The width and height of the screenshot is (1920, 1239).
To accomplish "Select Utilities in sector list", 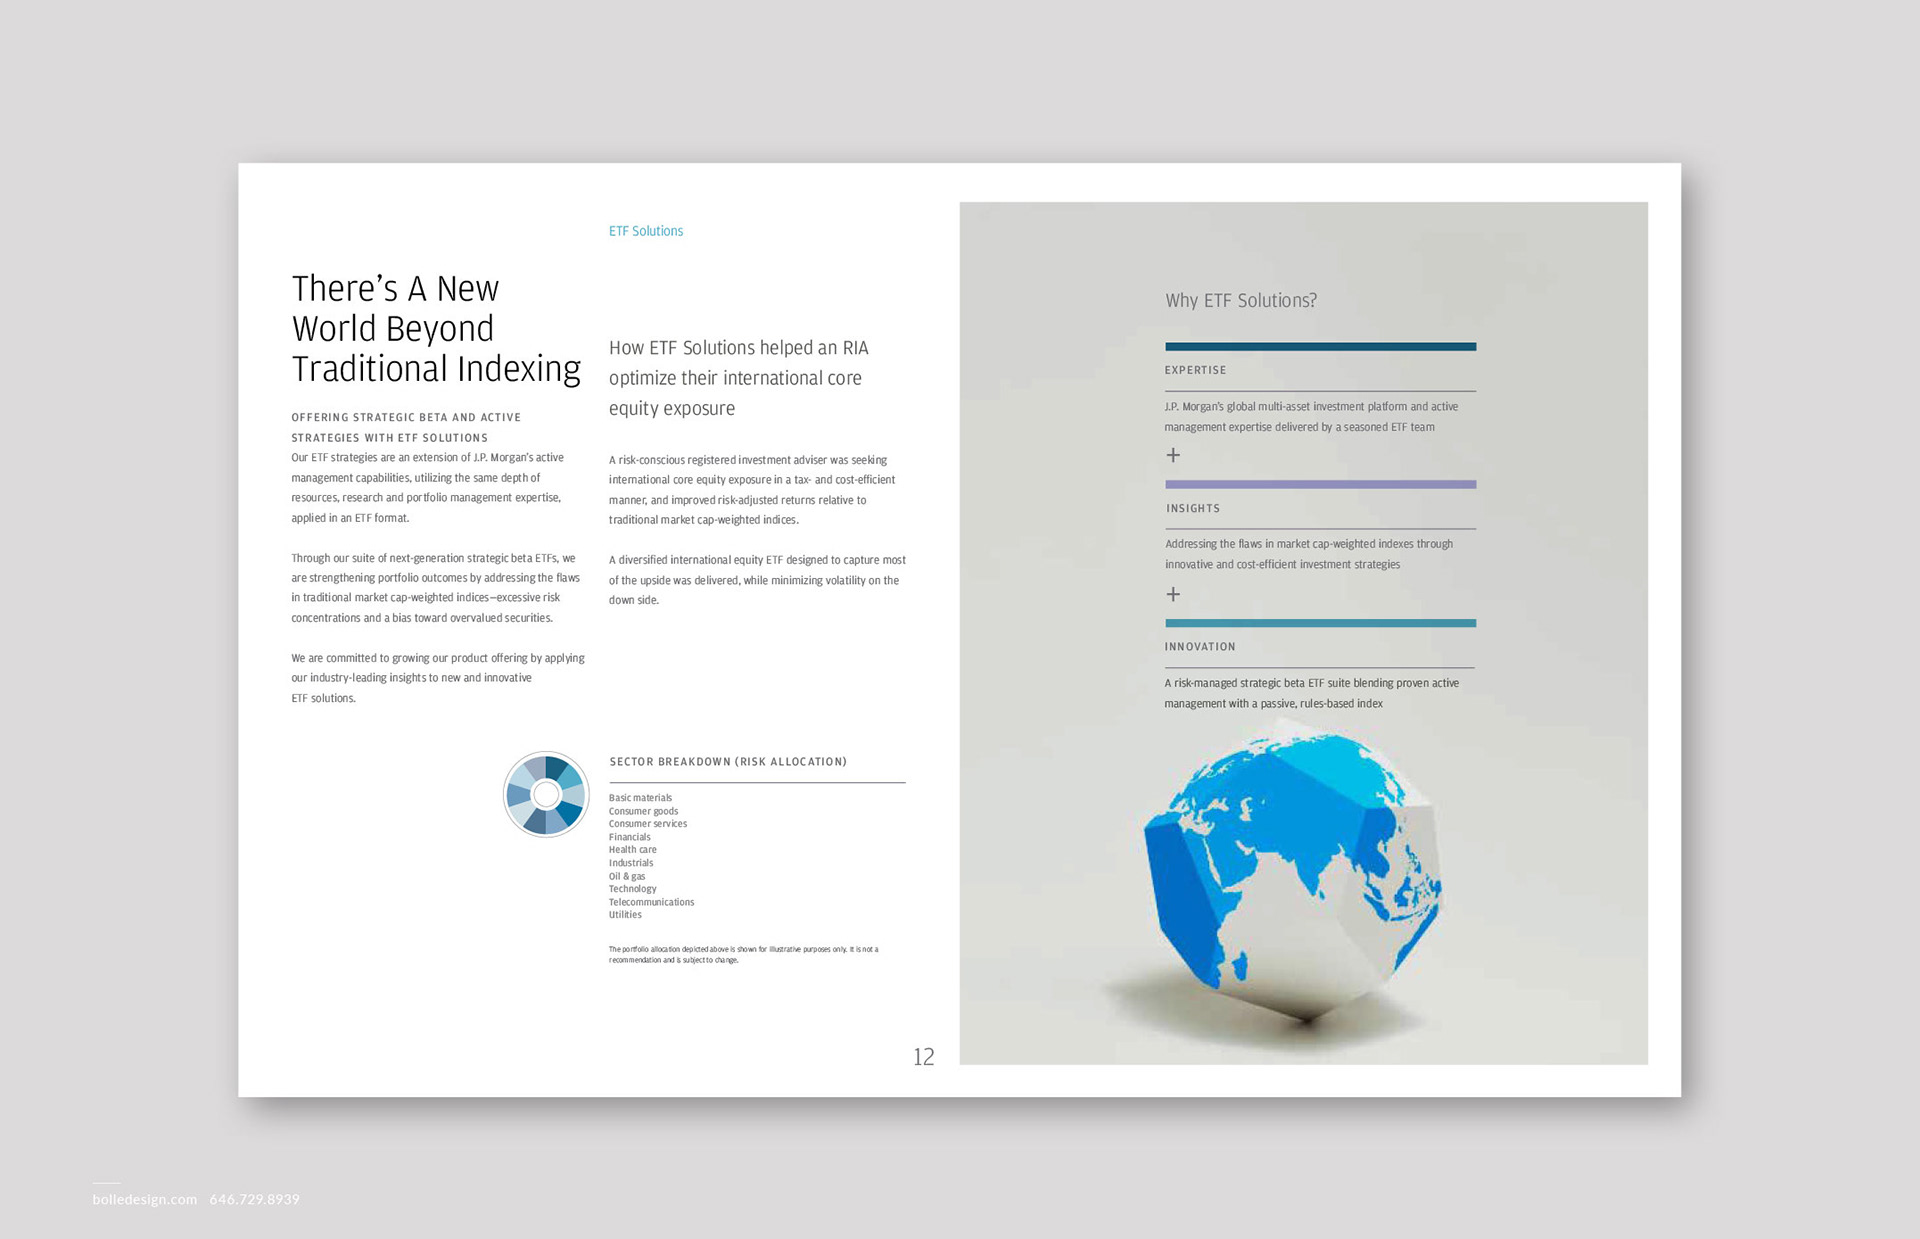I will tap(625, 915).
